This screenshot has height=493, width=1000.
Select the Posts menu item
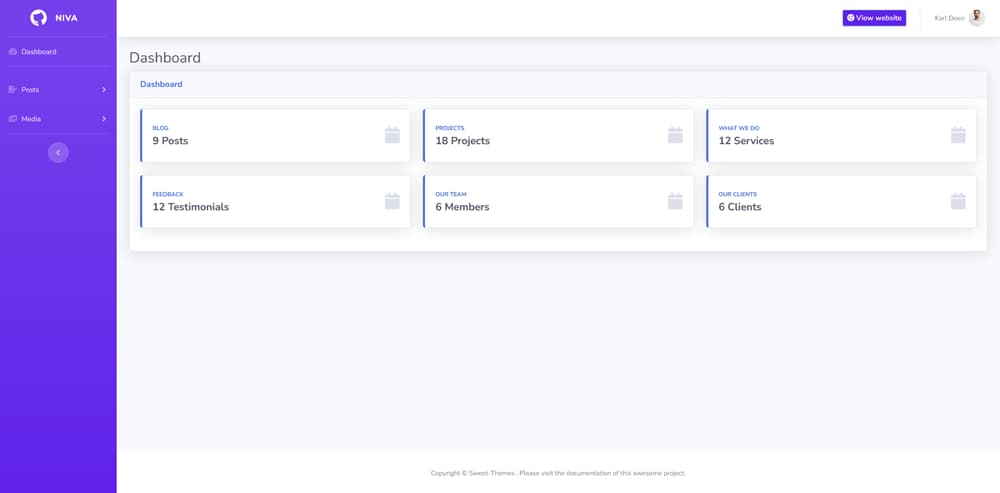tap(31, 90)
